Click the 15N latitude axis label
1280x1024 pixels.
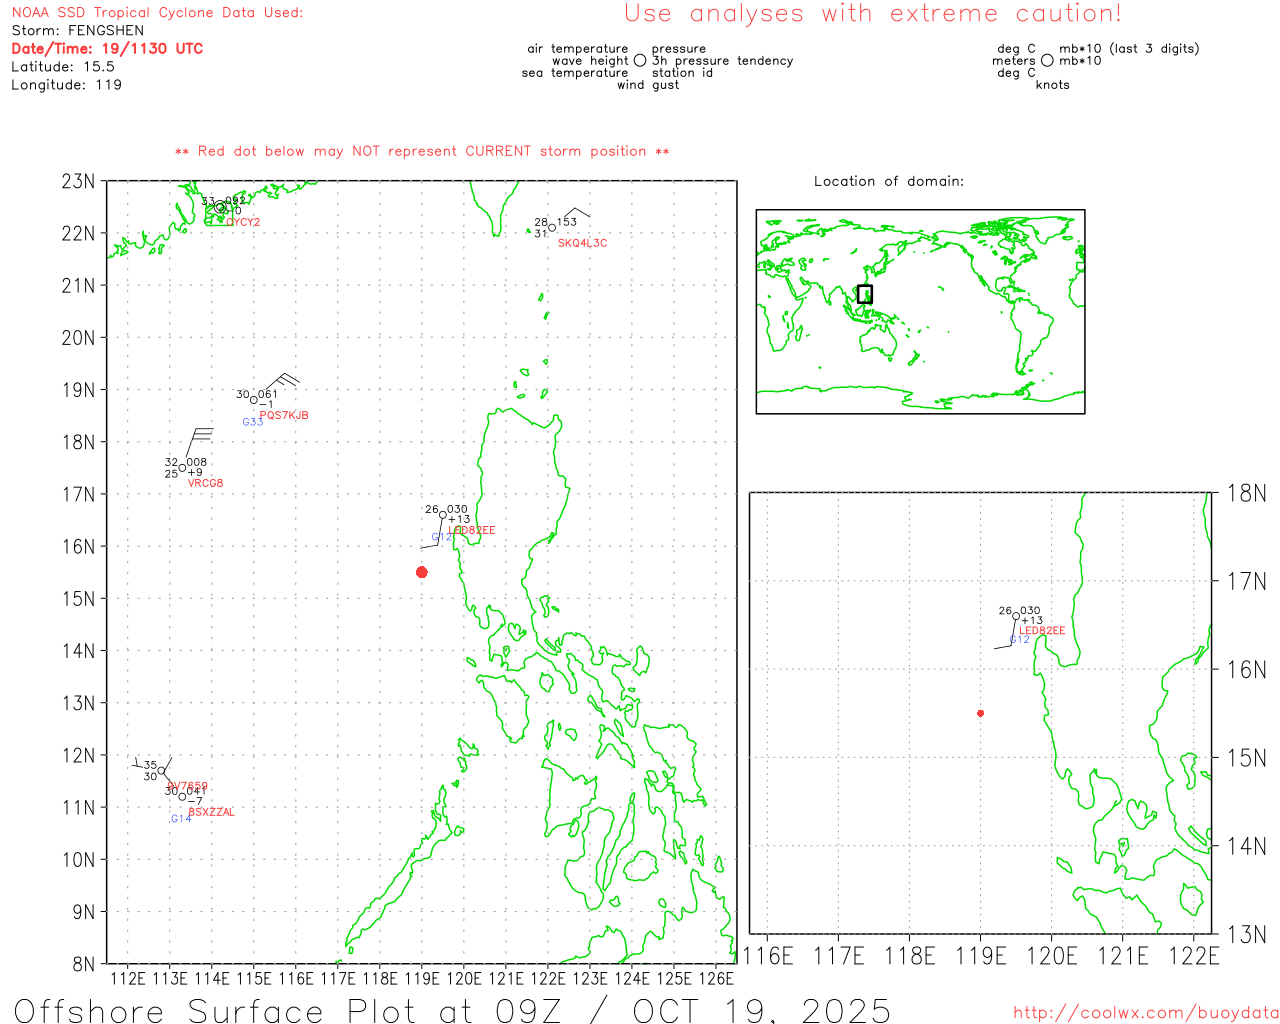click(78, 598)
